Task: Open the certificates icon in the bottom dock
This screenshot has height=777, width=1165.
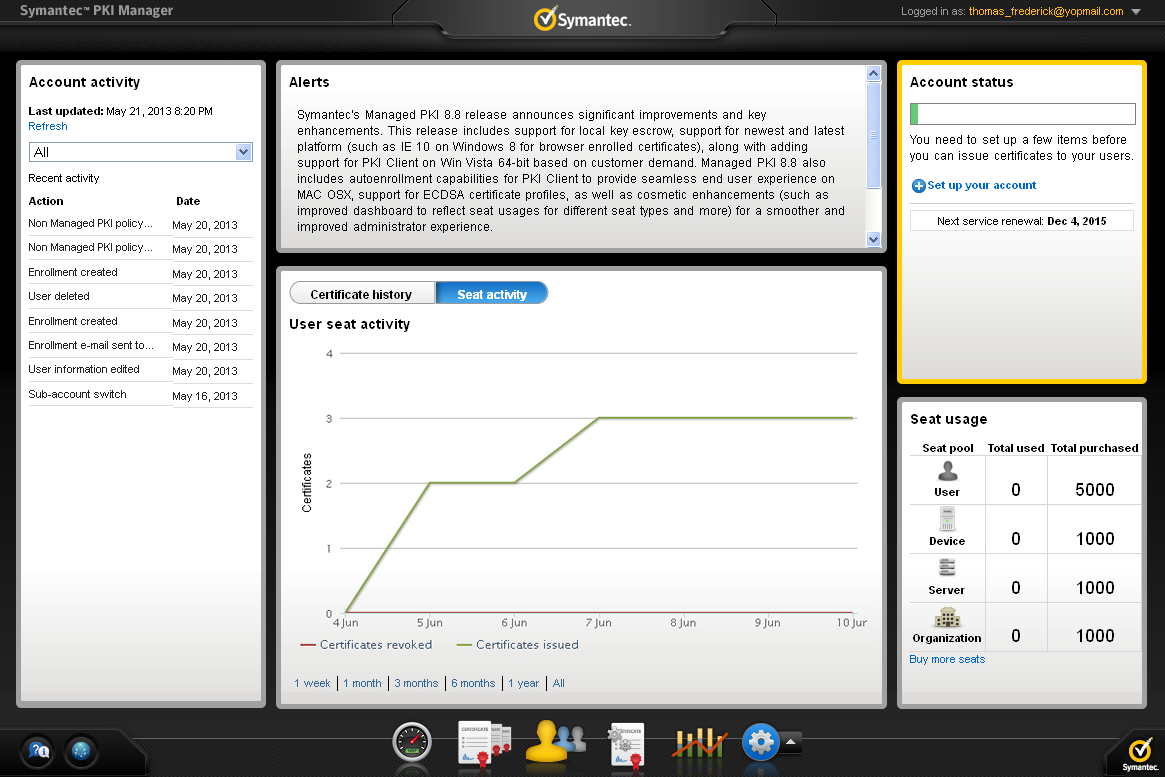Action: 484,743
